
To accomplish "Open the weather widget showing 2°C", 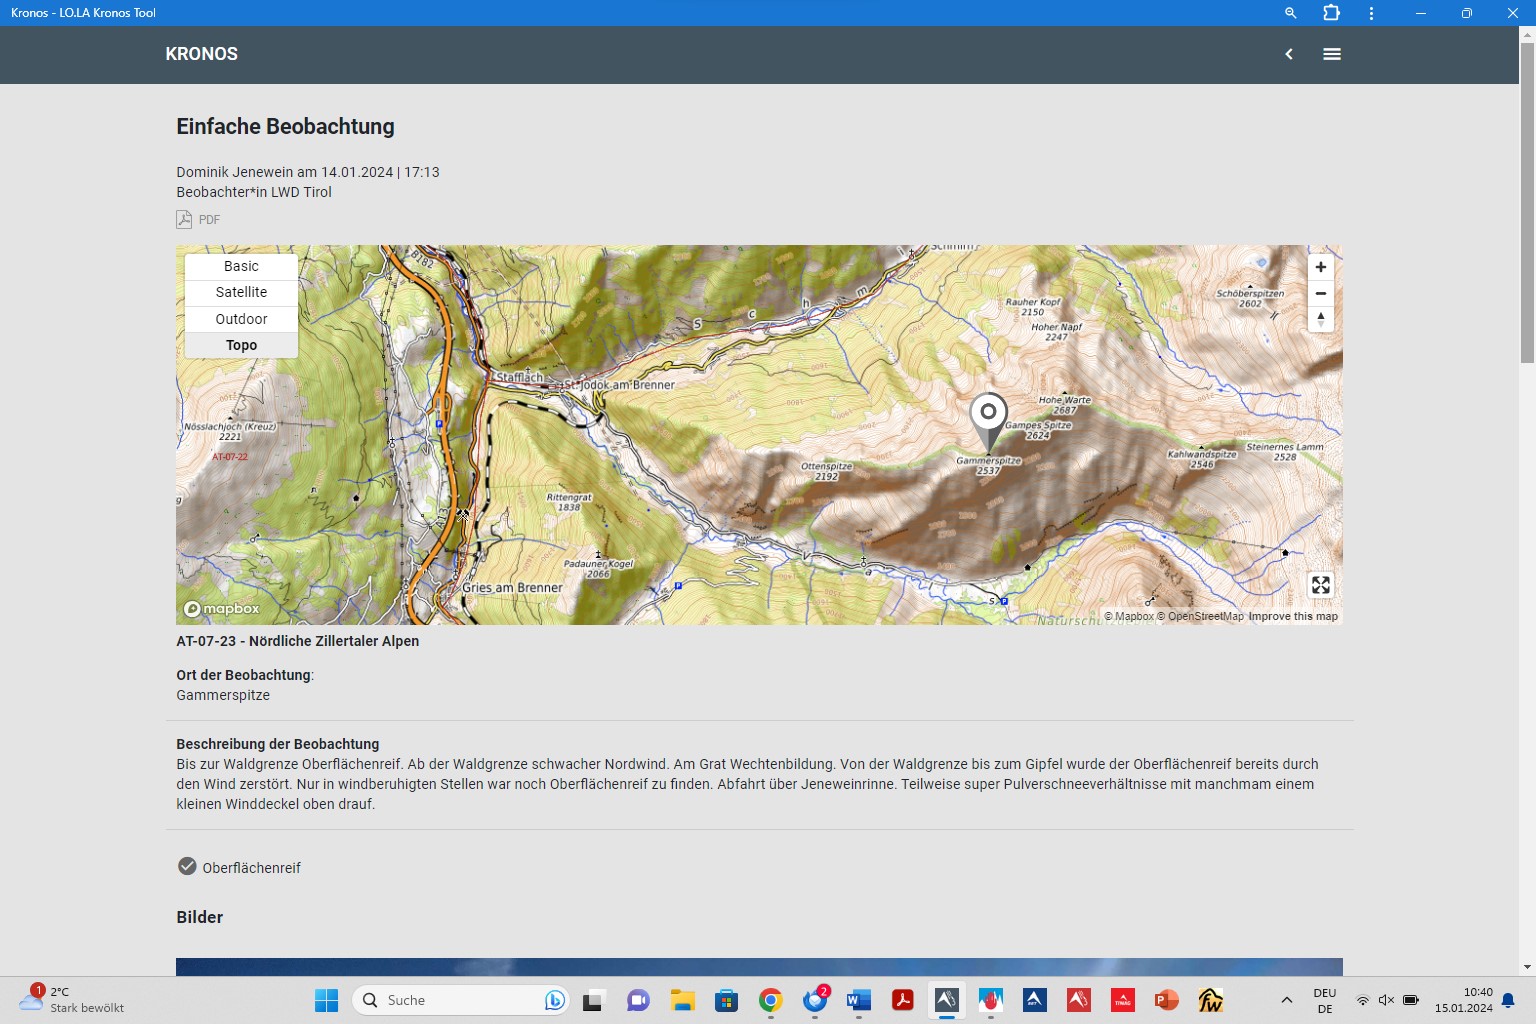I will tap(72, 1000).
